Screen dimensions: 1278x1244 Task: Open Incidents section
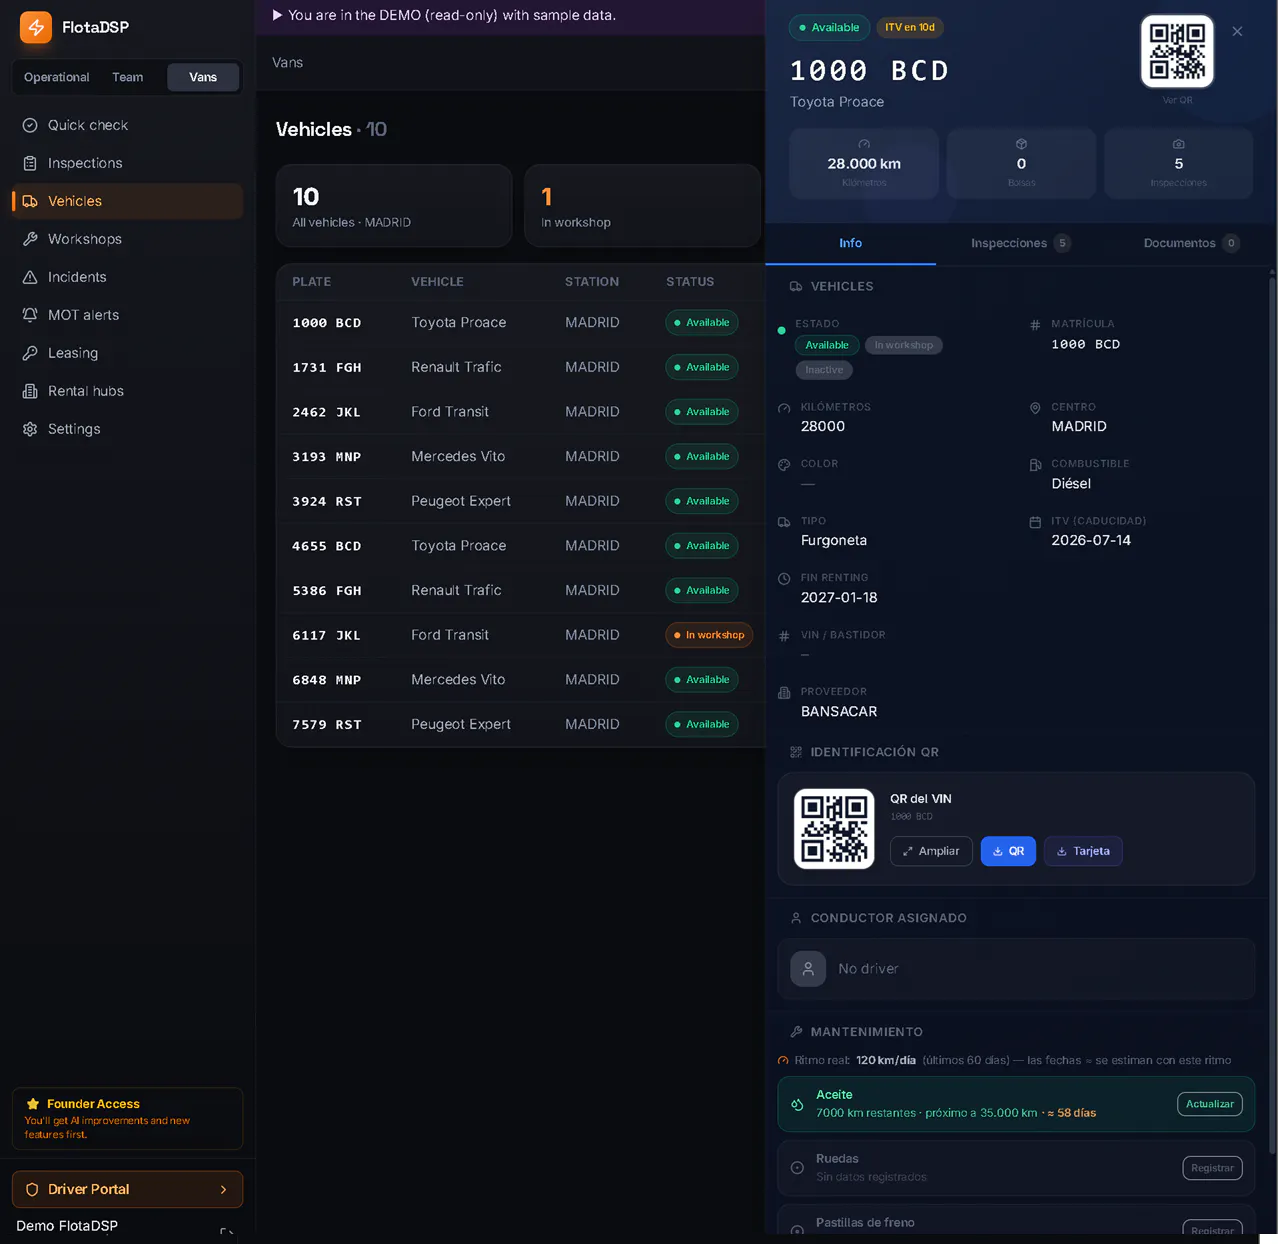tap(127, 277)
